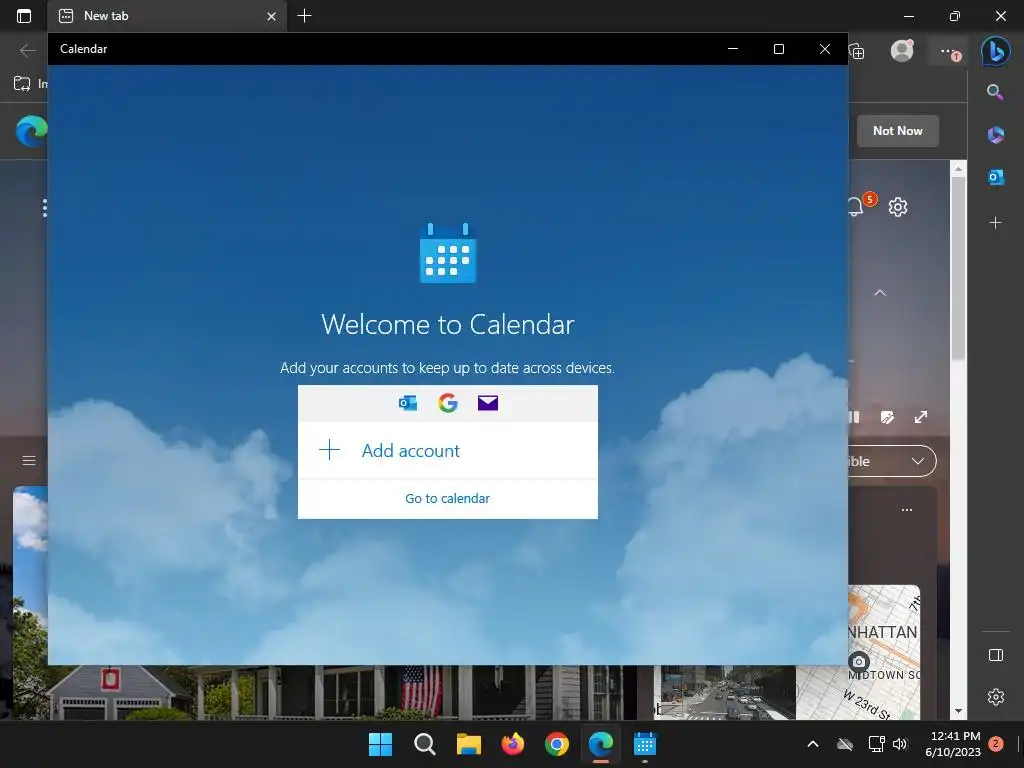Viewport: 1024px width, 768px height.
Task: Open new tab page notifications bell
Action: point(856,206)
